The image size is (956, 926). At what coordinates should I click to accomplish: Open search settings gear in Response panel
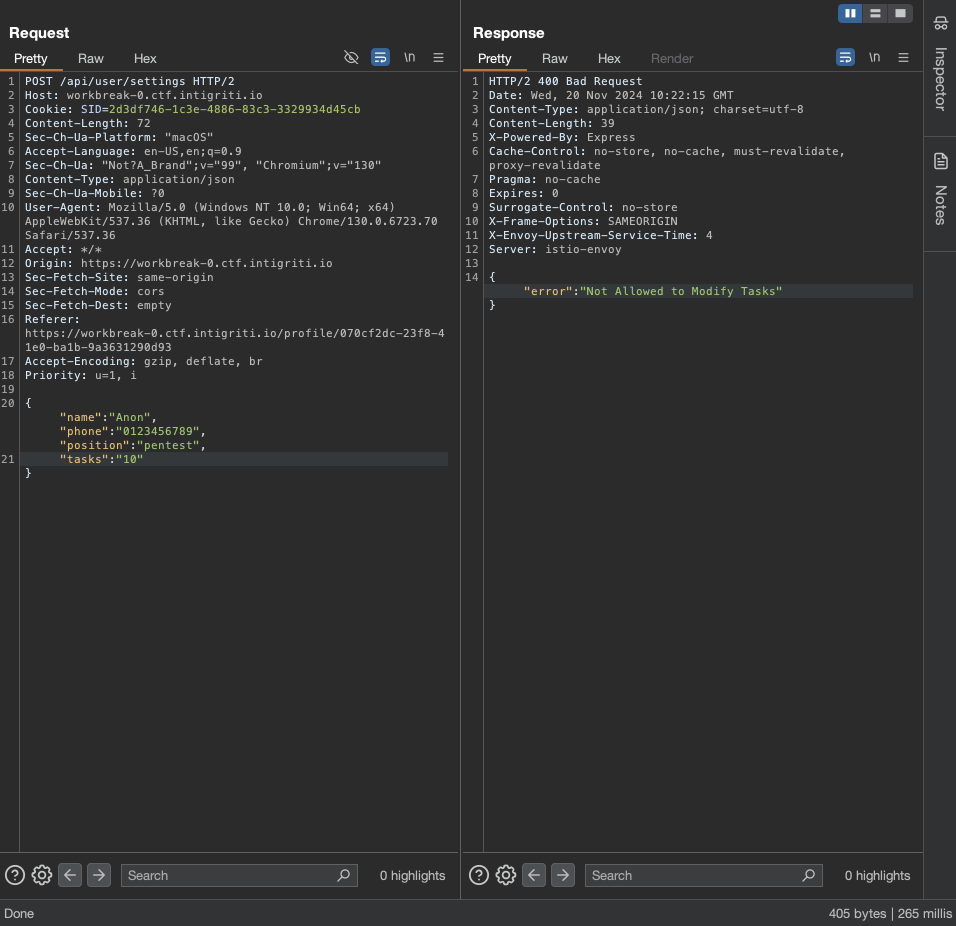tap(506, 875)
